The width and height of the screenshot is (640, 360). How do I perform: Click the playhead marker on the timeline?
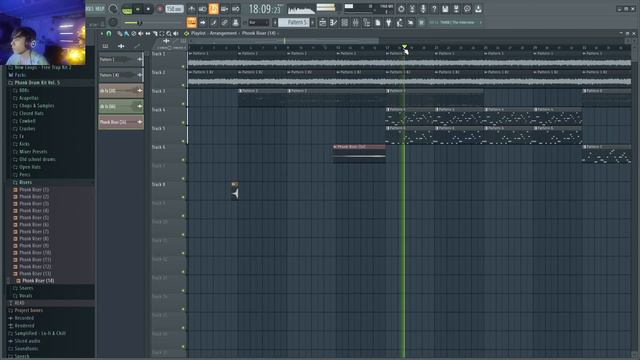[x=404, y=47]
